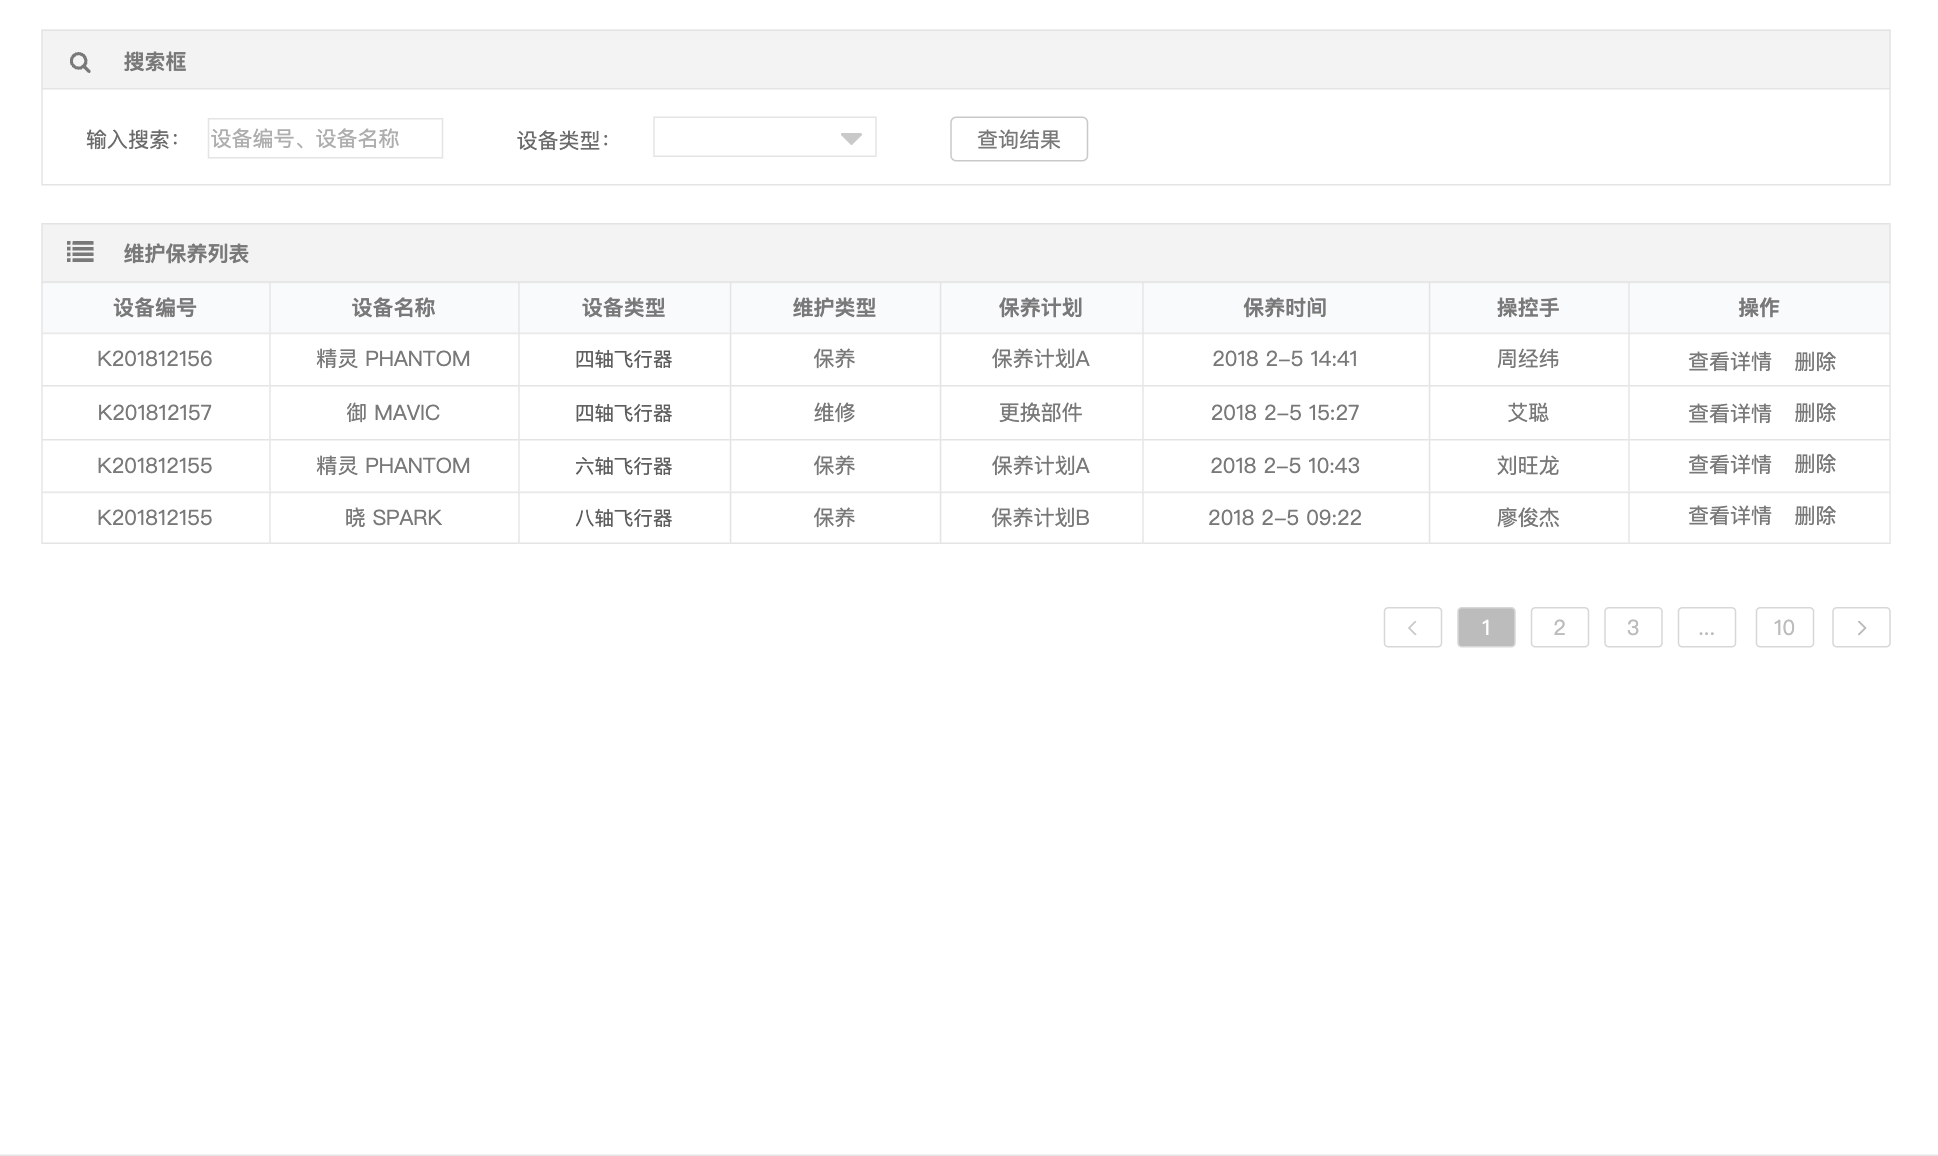The height and width of the screenshot is (1156, 1938).
Task: Open 查看详情 for 御 MAVIC row
Action: 1729,413
